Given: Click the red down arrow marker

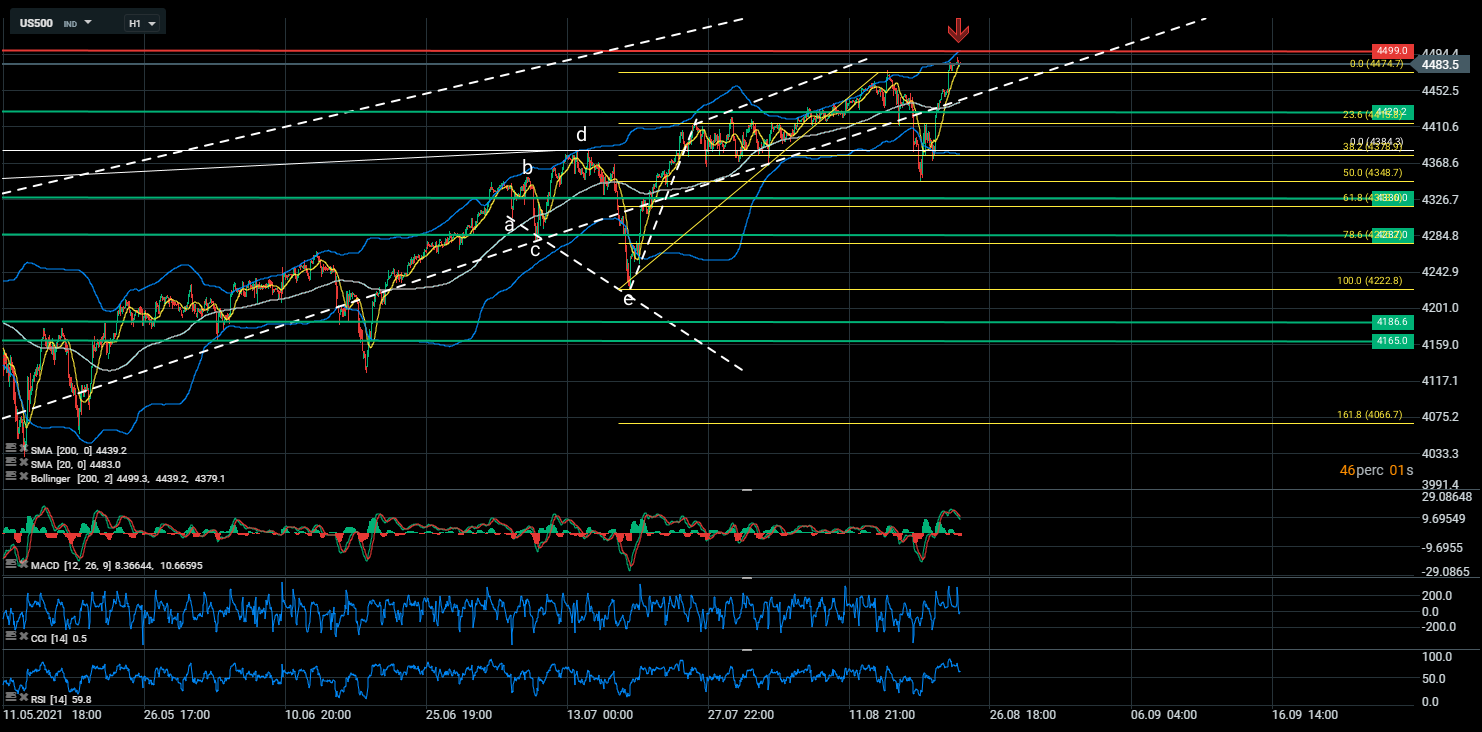Looking at the screenshot, I should 958,29.
